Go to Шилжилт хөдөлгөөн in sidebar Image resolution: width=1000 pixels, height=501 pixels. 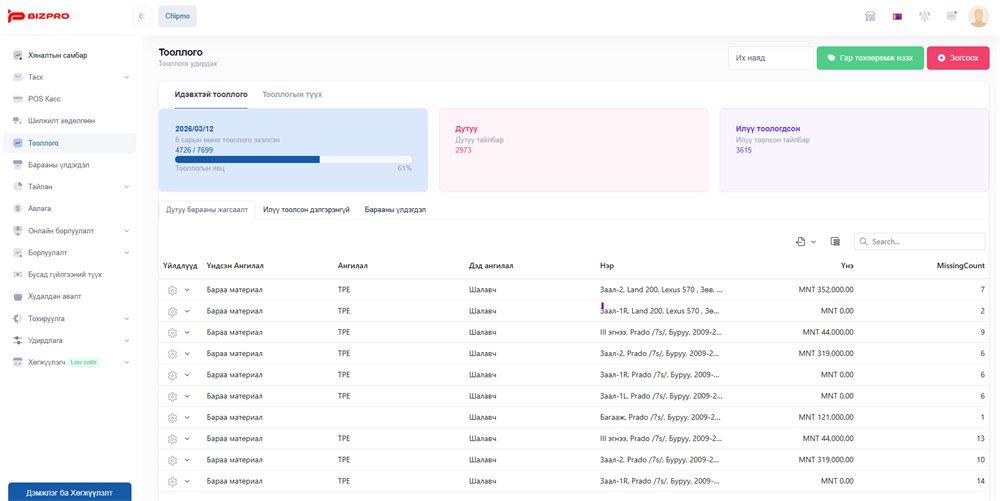pos(70,120)
